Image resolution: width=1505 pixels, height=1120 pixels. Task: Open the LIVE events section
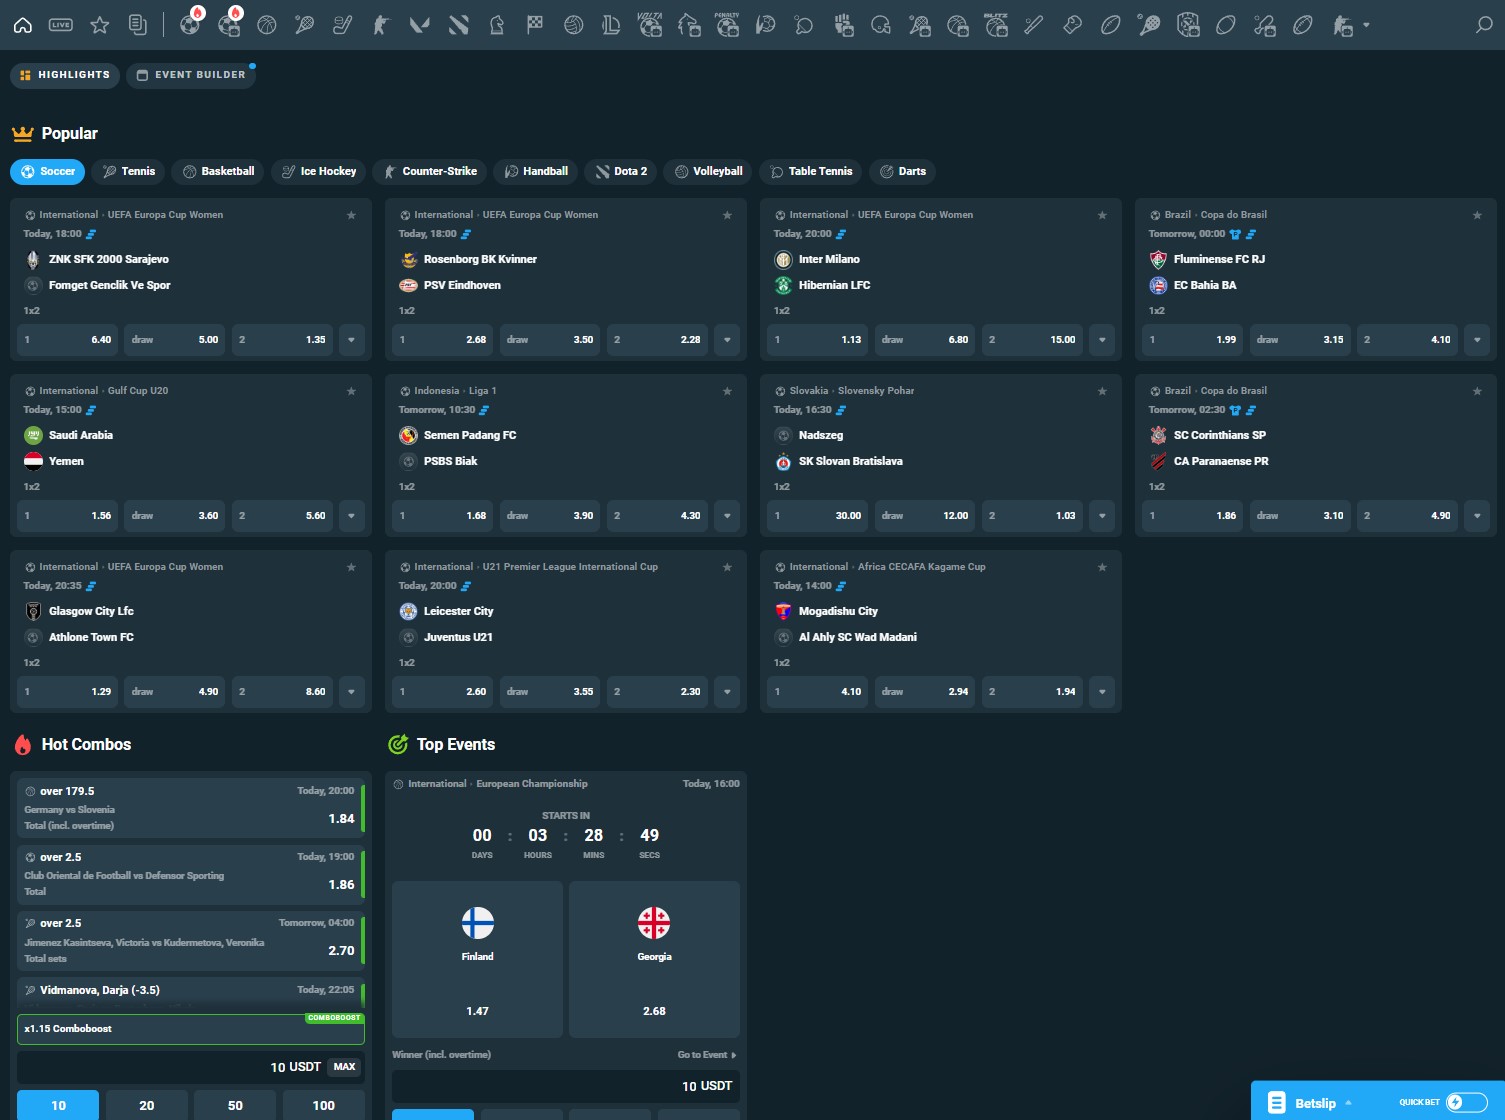(61, 25)
